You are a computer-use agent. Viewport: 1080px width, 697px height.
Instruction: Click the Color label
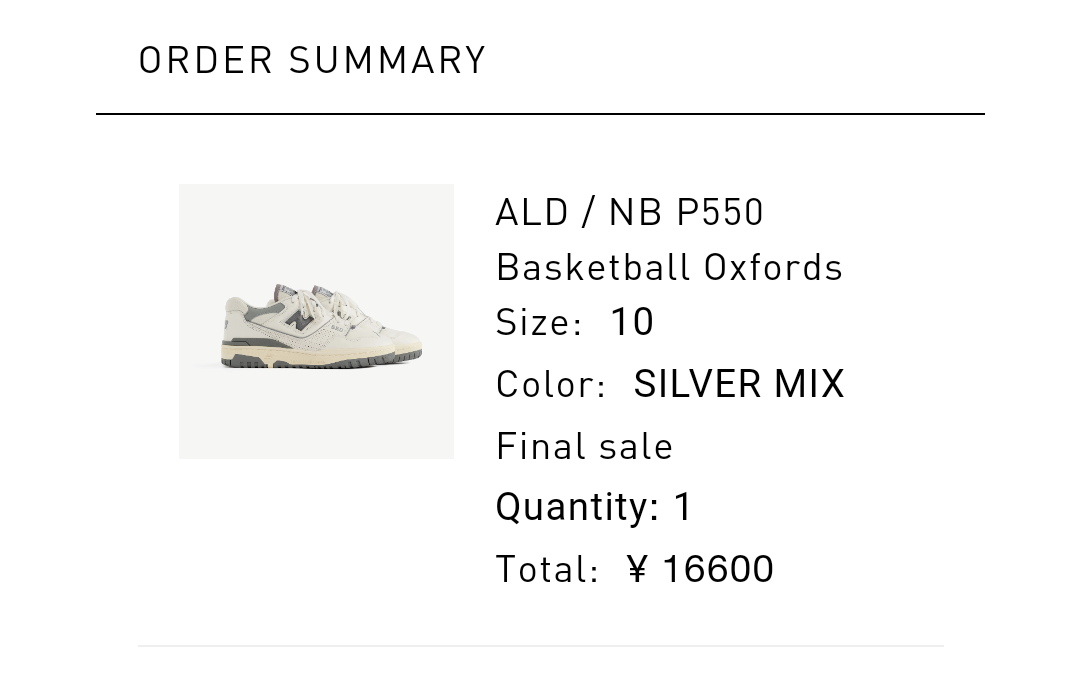click(x=551, y=385)
